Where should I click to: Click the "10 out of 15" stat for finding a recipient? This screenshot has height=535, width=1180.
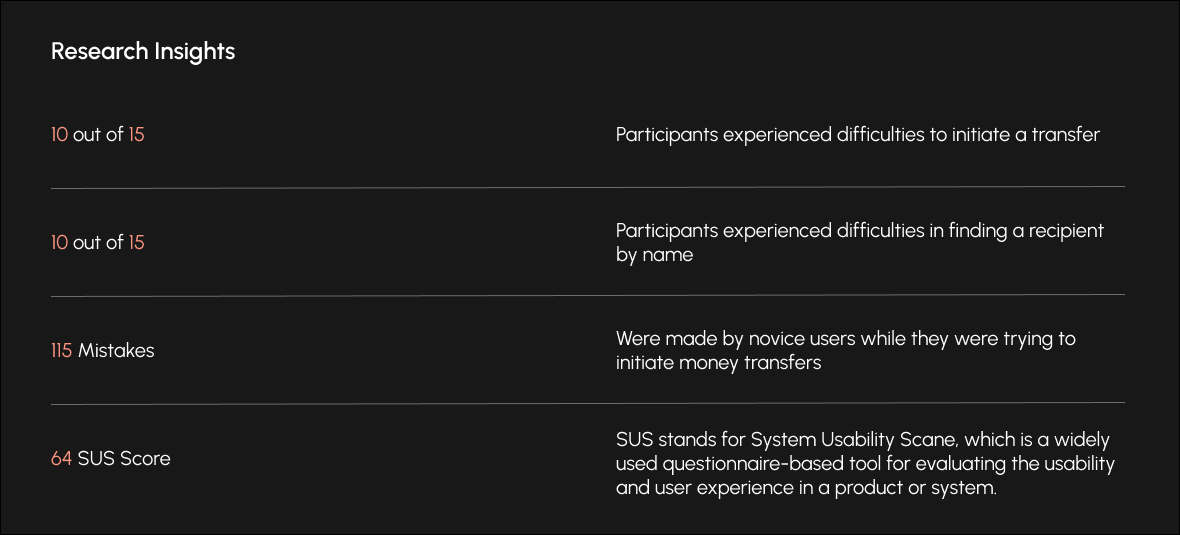pos(98,242)
